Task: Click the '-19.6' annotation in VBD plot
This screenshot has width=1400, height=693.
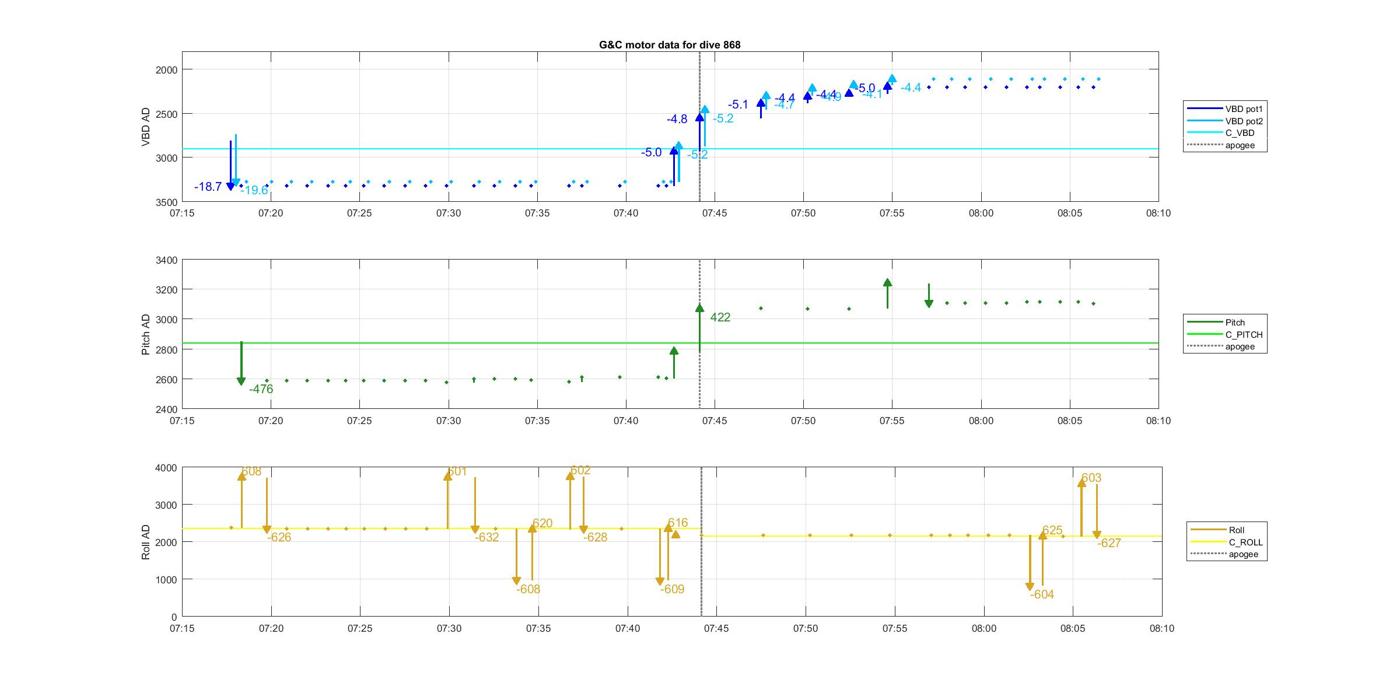Action: 254,190
